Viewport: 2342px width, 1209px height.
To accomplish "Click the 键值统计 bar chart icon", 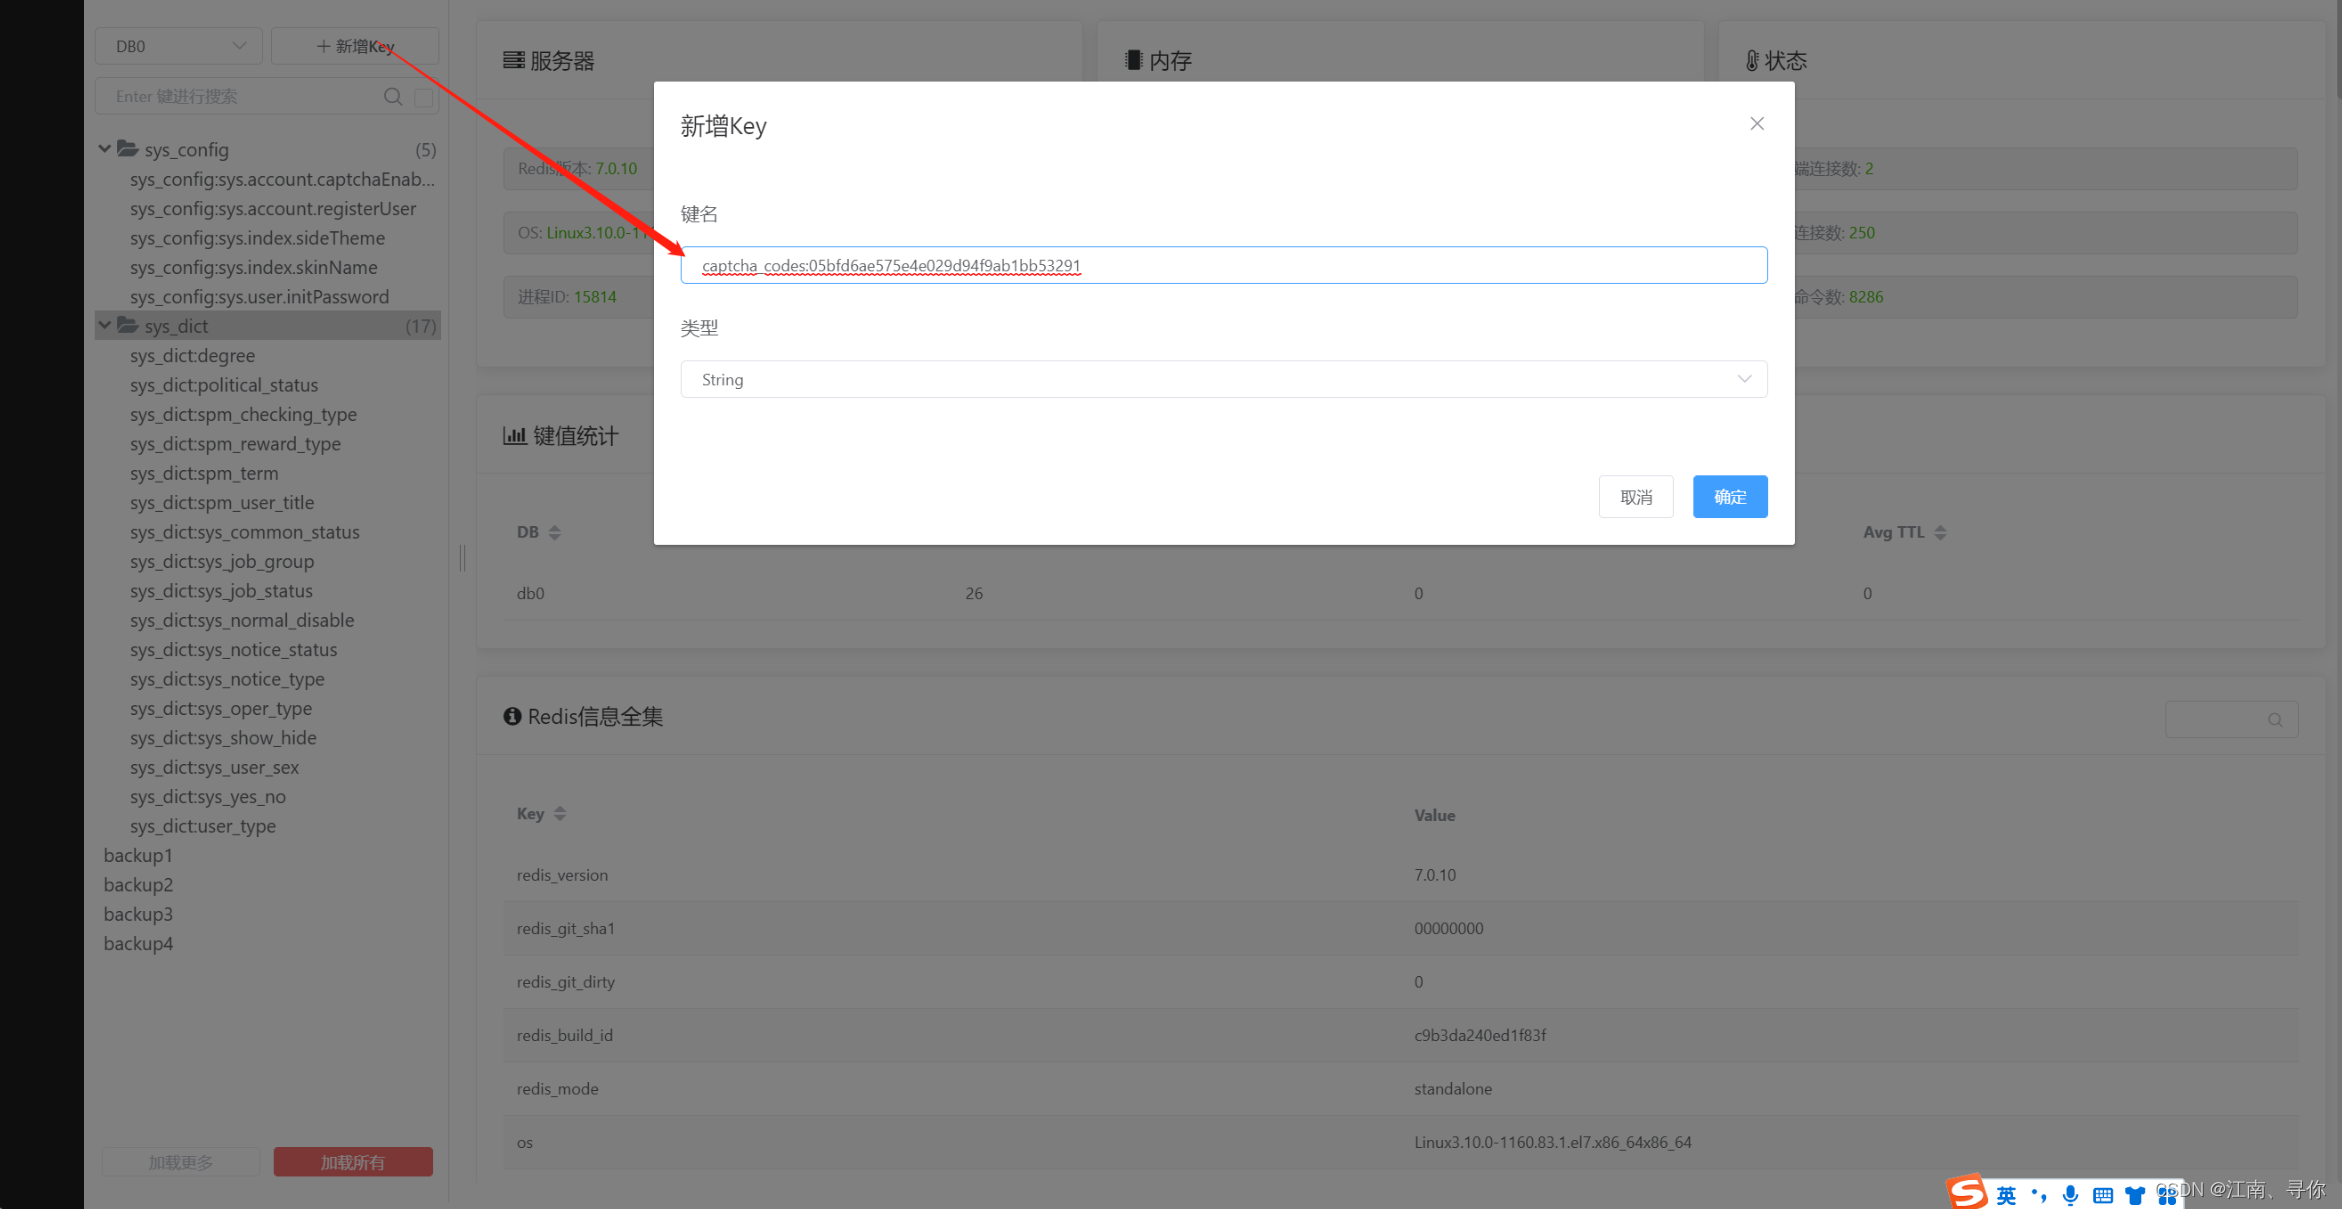I will 514,435.
